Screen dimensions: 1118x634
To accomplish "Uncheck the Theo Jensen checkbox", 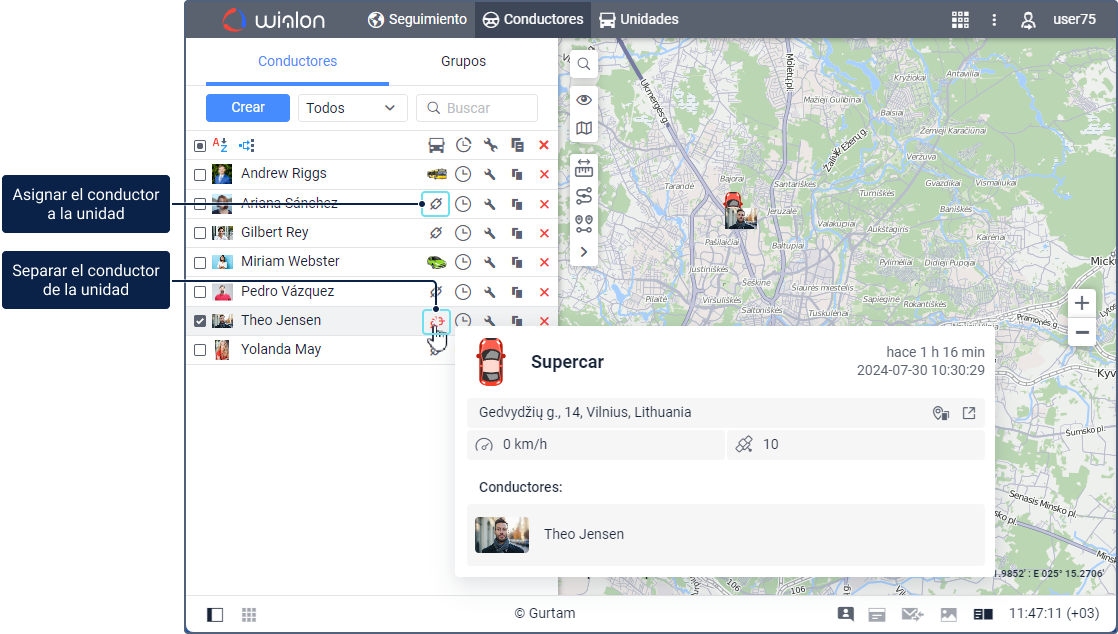I will (200, 321).
